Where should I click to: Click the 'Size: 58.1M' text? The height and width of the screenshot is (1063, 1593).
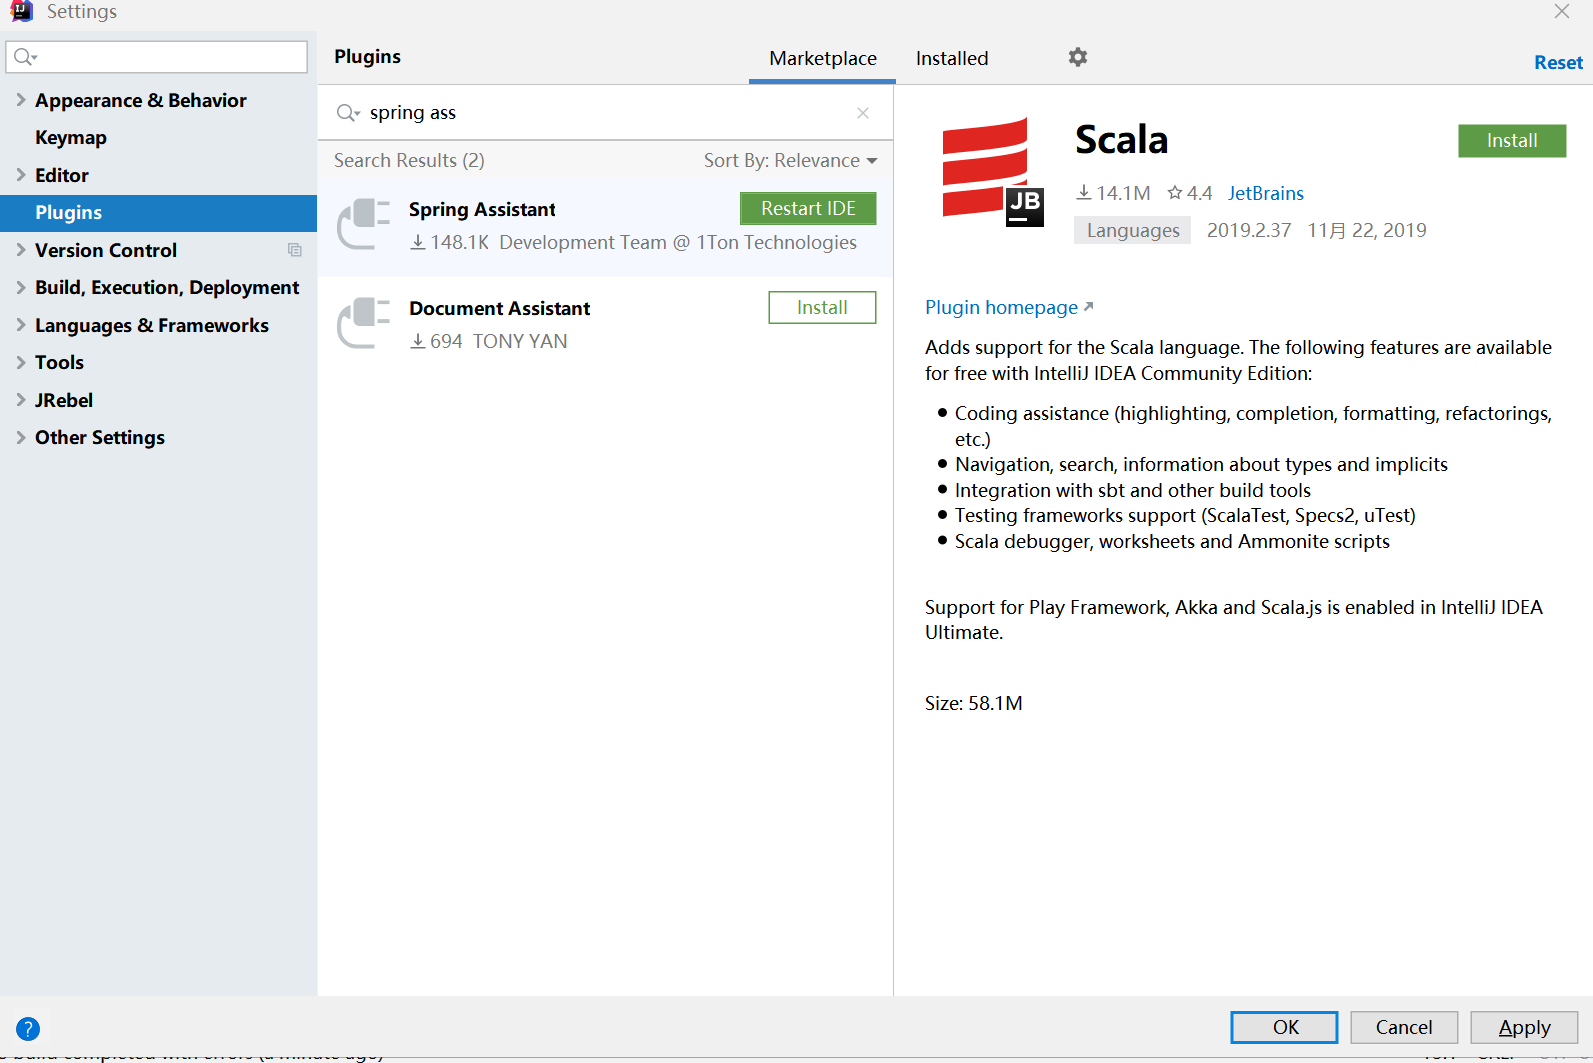coord(974,704)
